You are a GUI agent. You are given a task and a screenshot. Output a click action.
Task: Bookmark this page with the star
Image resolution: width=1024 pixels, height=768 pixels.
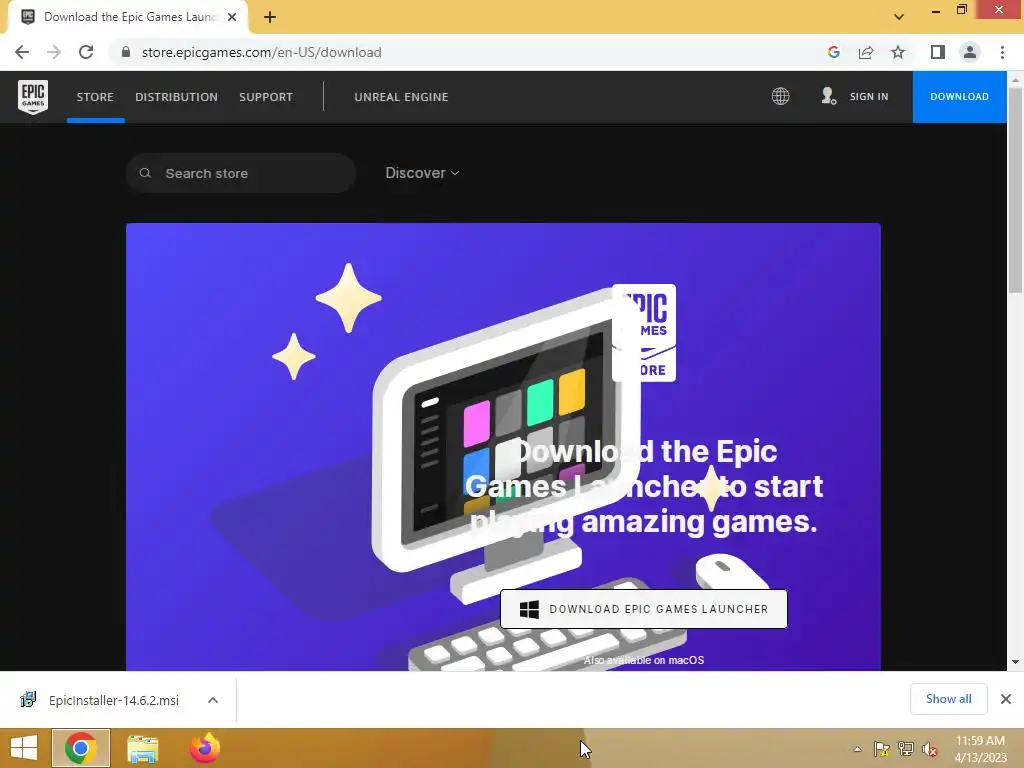click(898, 52)
